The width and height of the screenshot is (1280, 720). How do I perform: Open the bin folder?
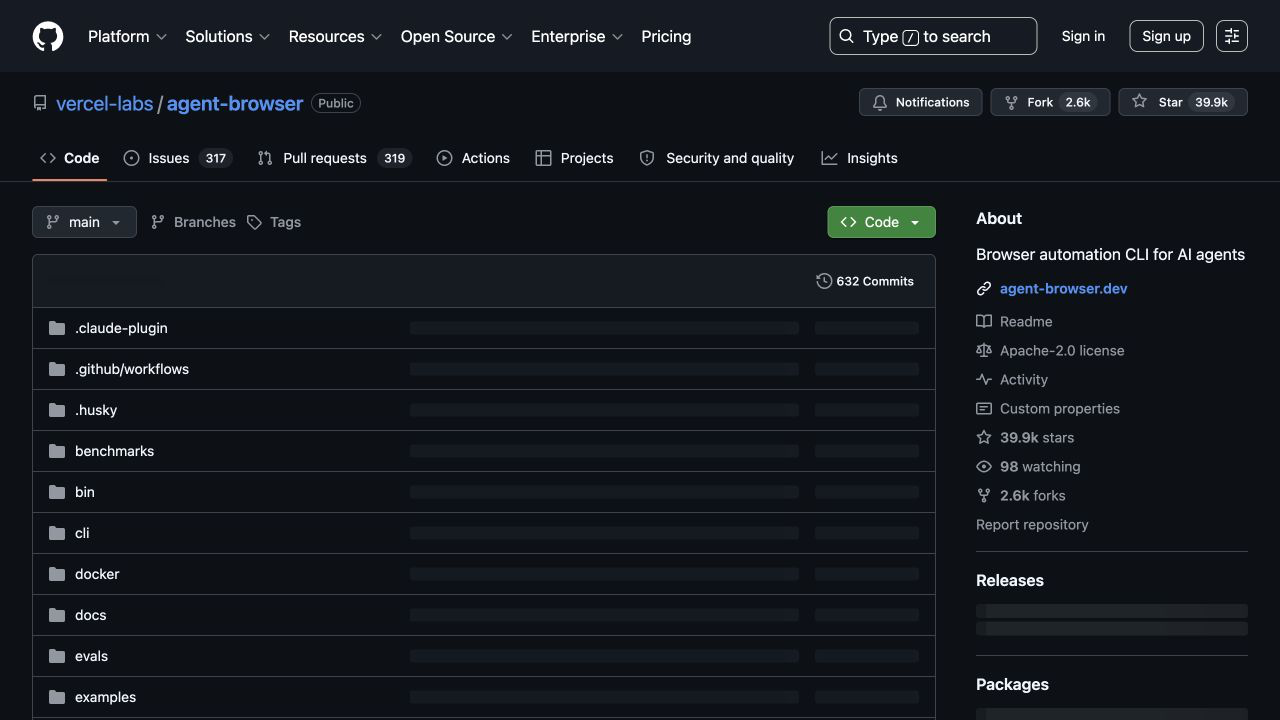[x=85, y=492]
